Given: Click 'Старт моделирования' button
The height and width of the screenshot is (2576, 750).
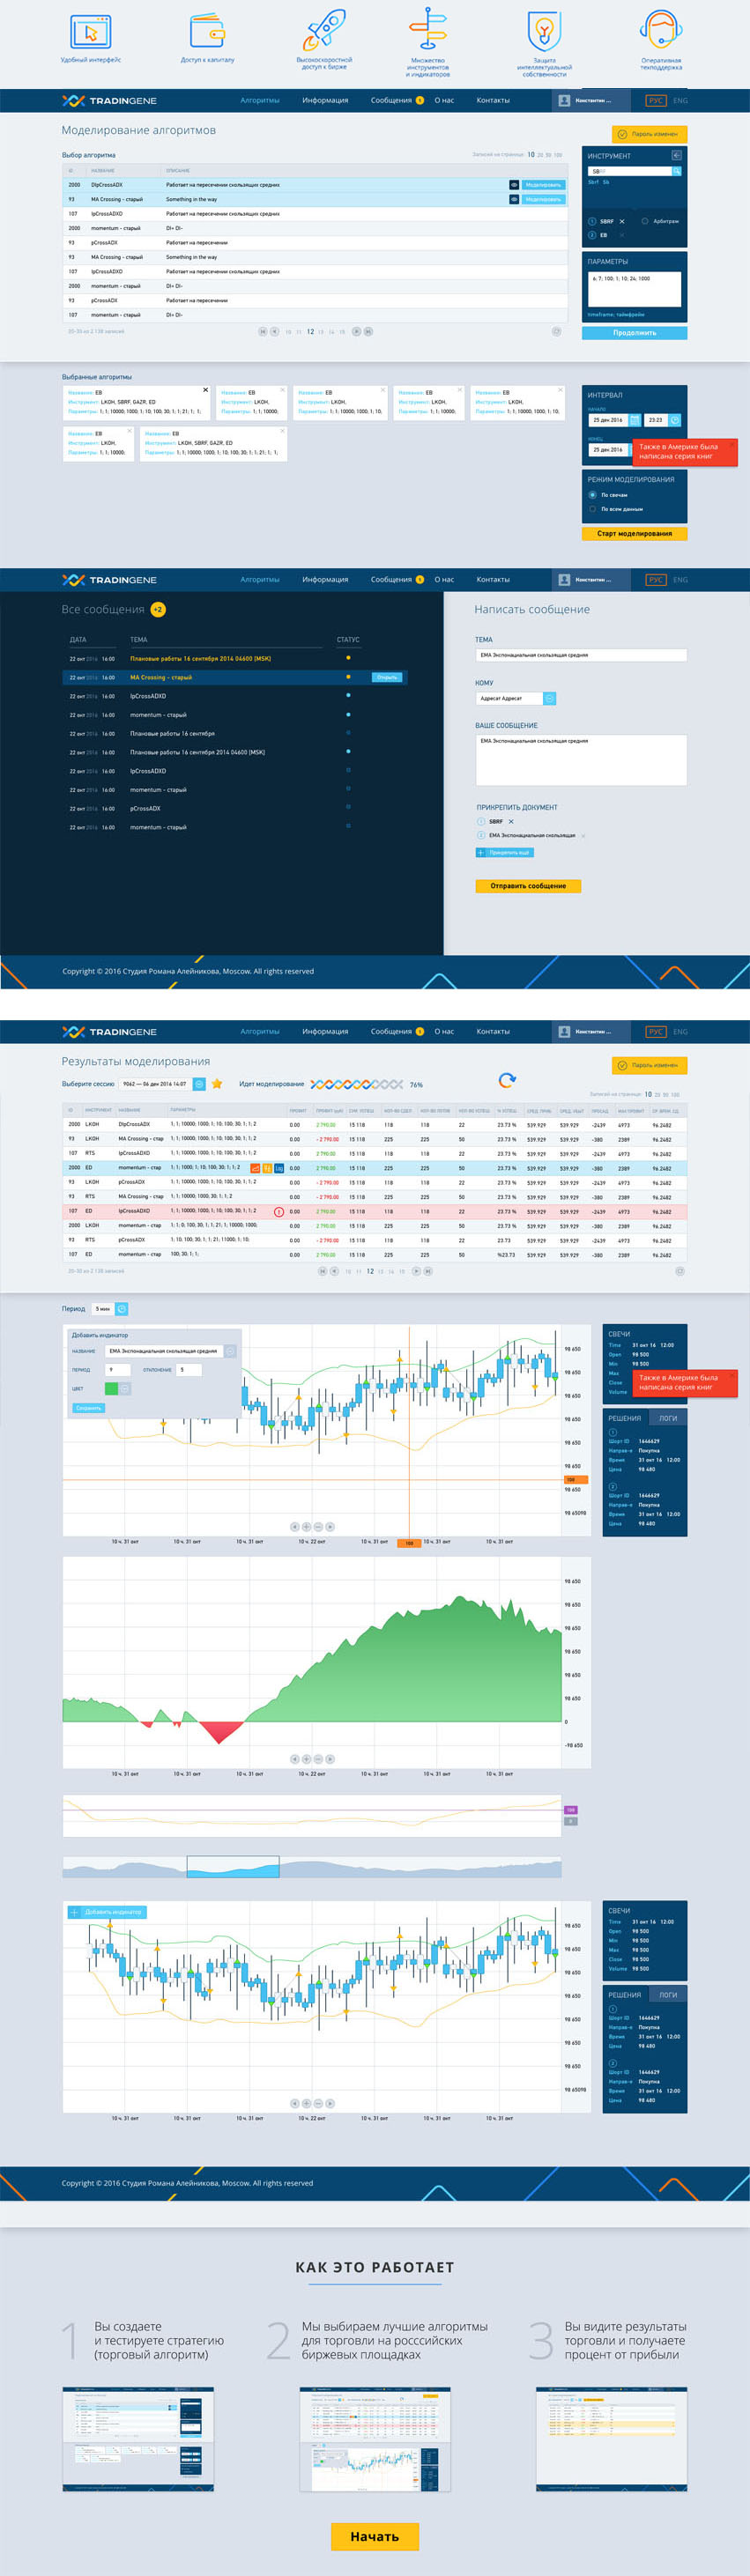Looking at the screenshot, I should (x=634, y=534).
